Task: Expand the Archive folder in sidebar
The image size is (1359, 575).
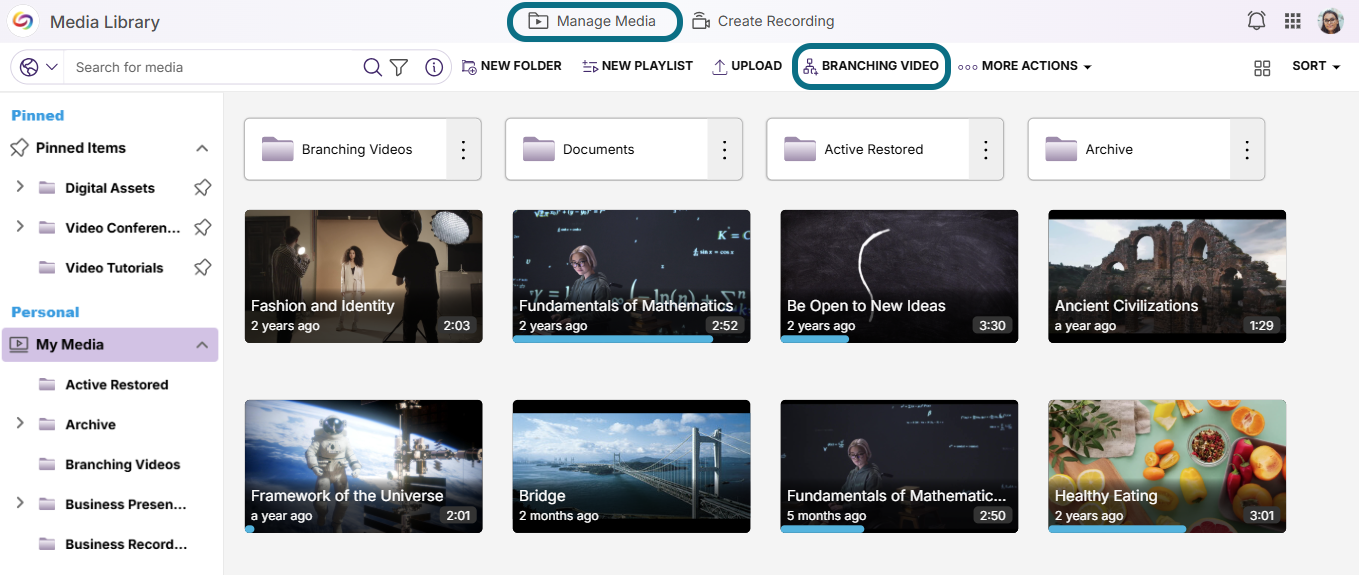Action: tap(20, 424)
